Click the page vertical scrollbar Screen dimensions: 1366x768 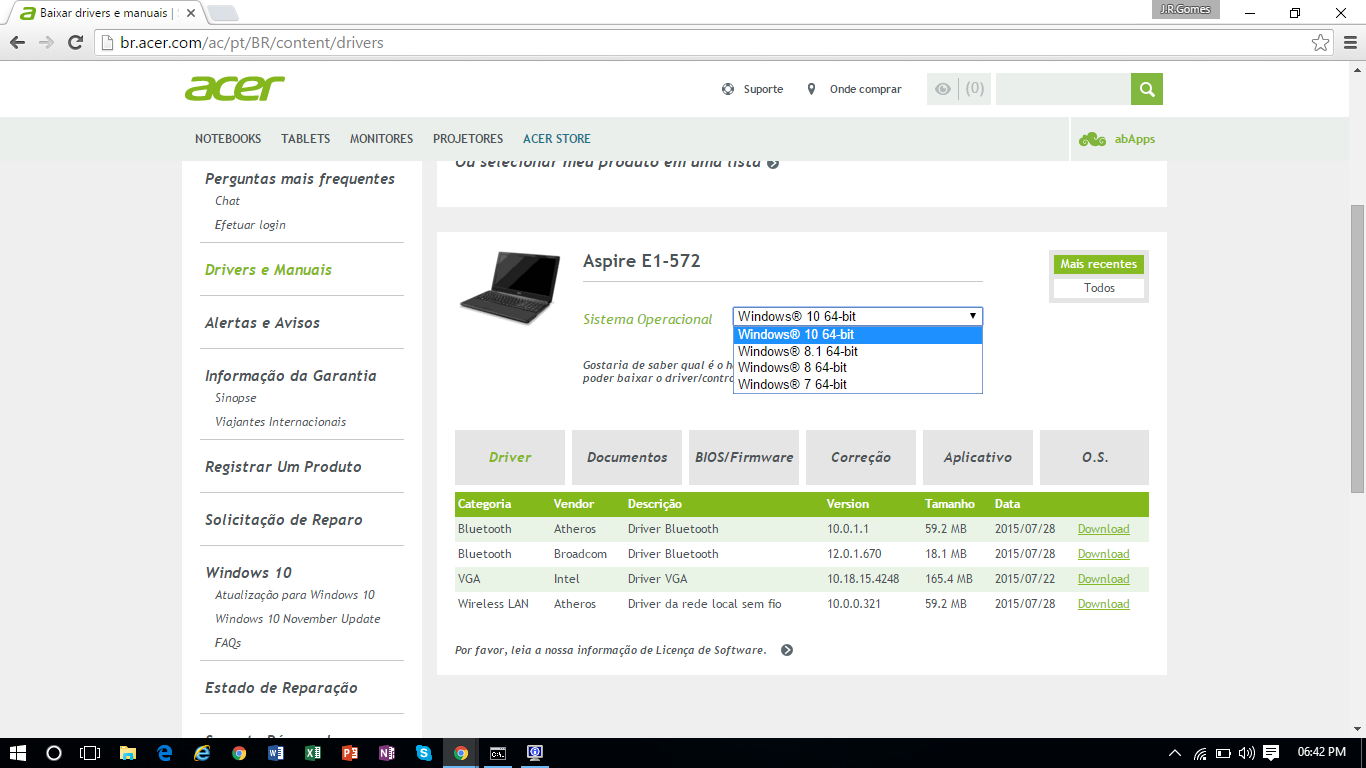point(1357,348)
